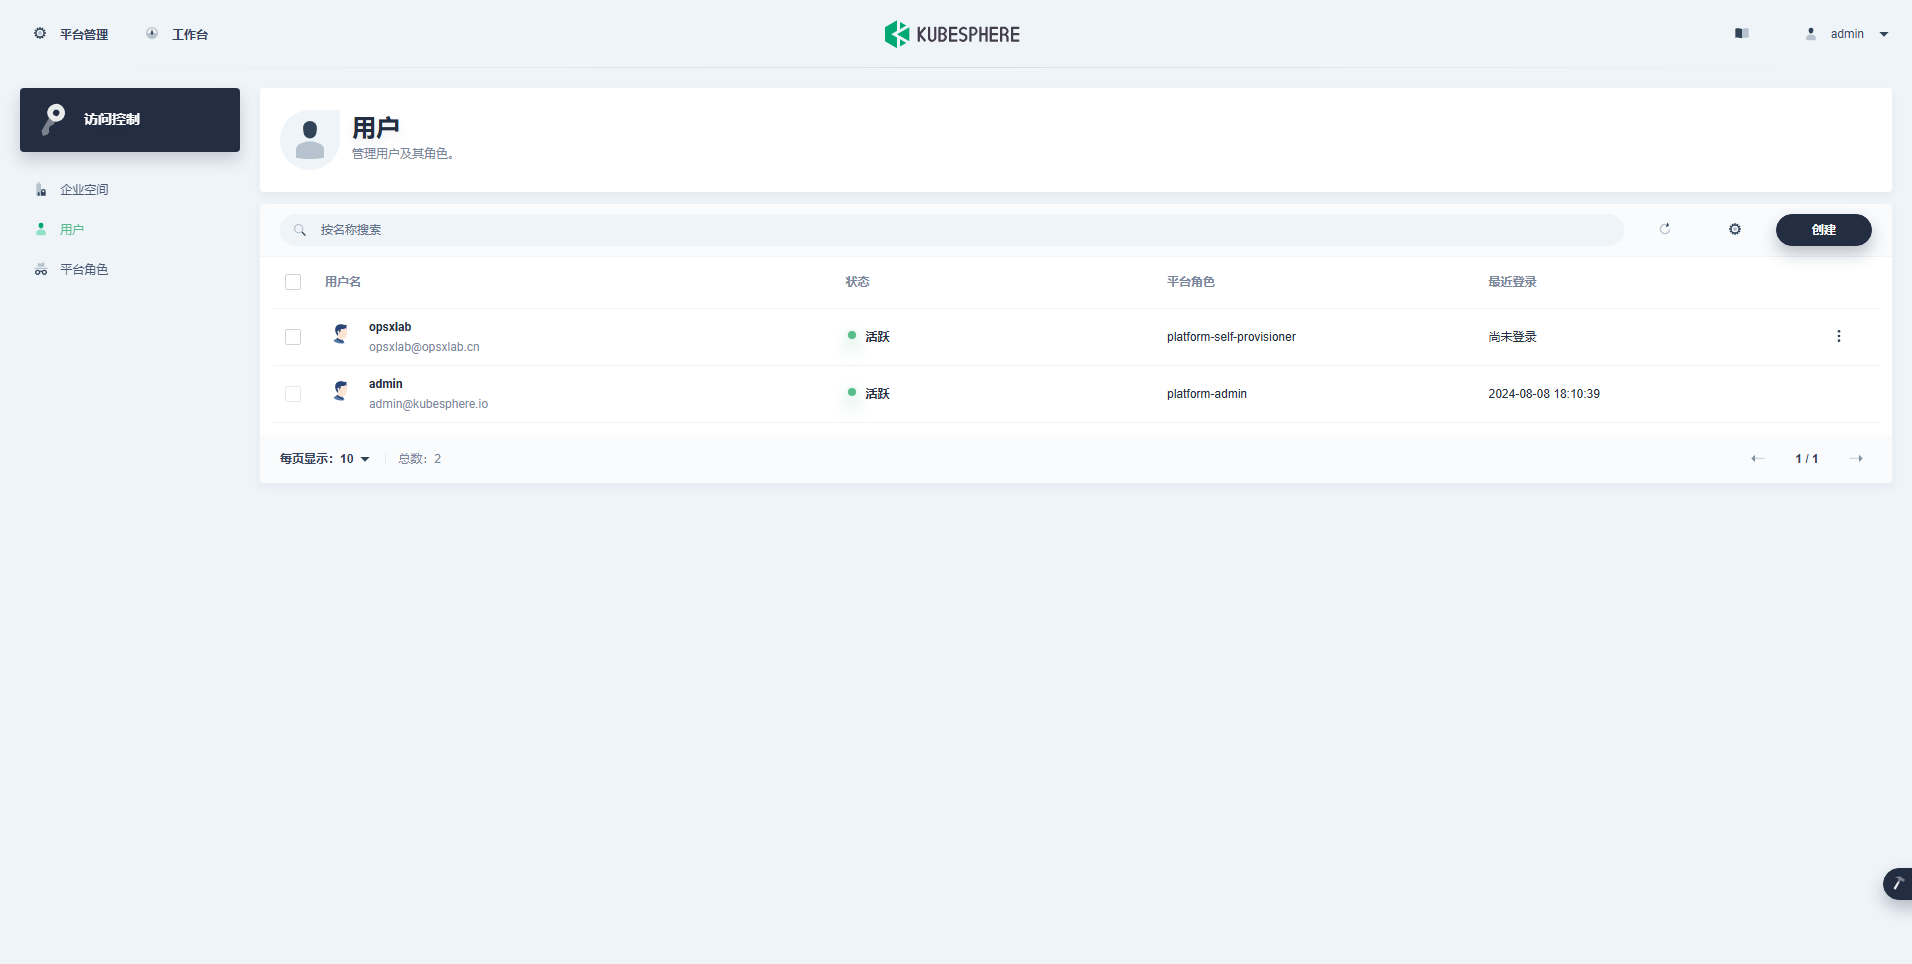
Task: Select the 平台角色 sidebar item
Action: tap(84, 269)
